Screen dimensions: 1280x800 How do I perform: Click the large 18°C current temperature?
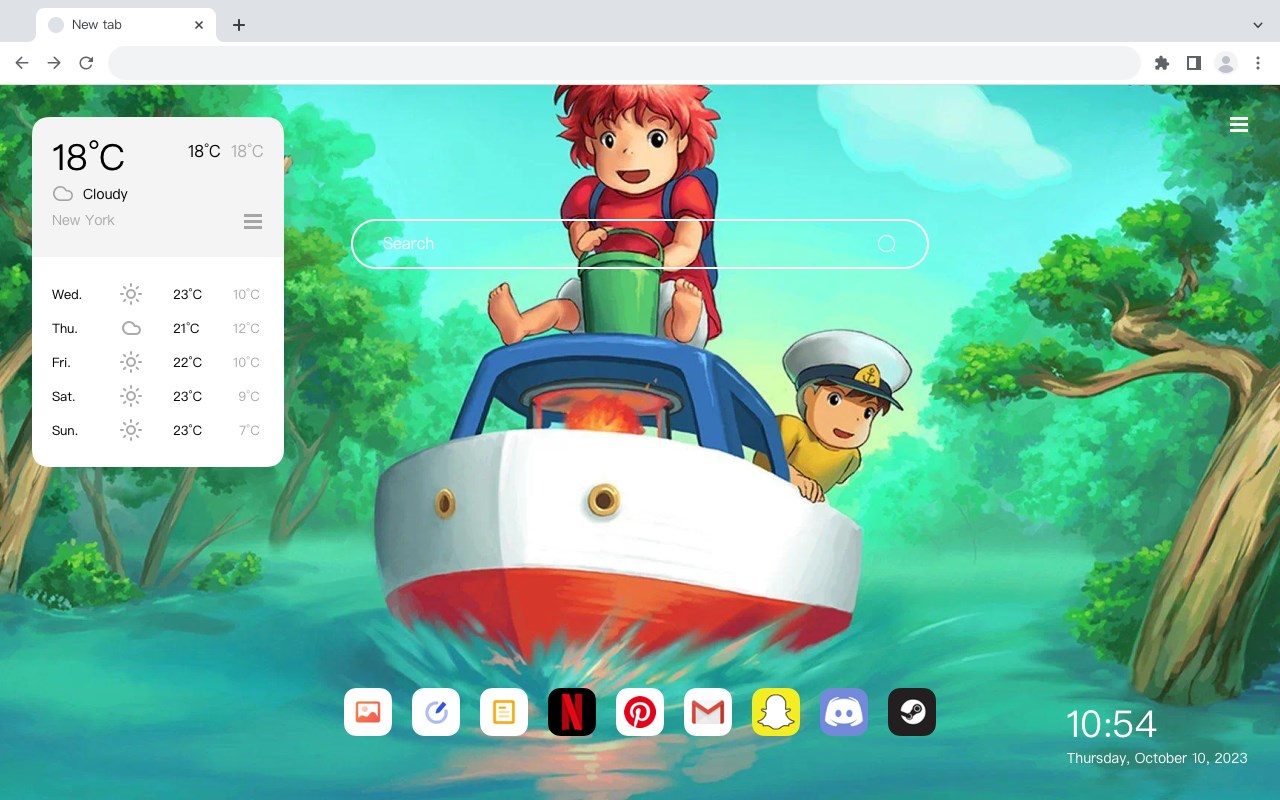[x=88, y=158]
